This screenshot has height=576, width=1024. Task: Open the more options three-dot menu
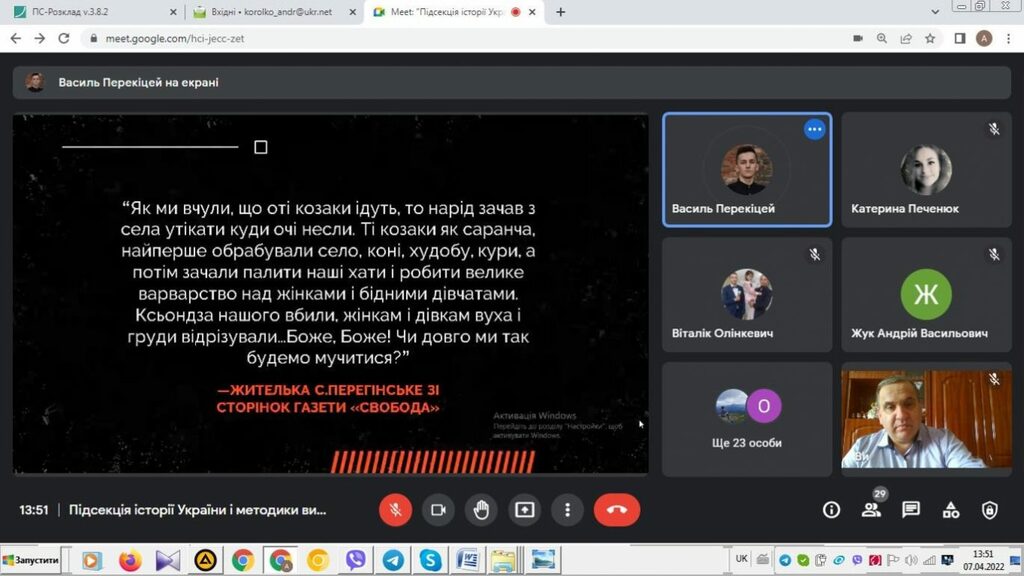tap(567, 510)
